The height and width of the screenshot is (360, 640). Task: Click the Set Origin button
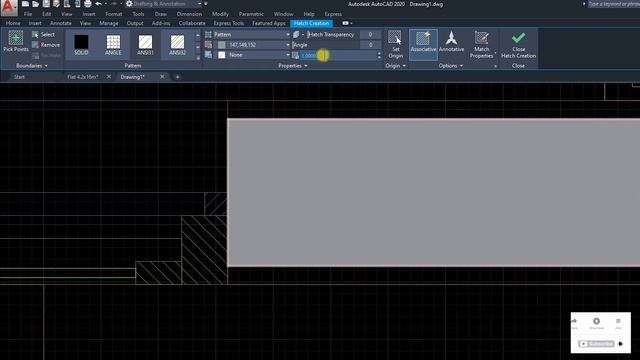(395, 44)
